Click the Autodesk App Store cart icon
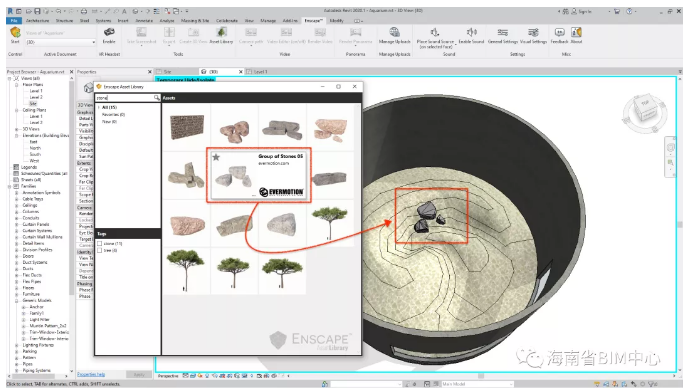 (x=617, y=11)
